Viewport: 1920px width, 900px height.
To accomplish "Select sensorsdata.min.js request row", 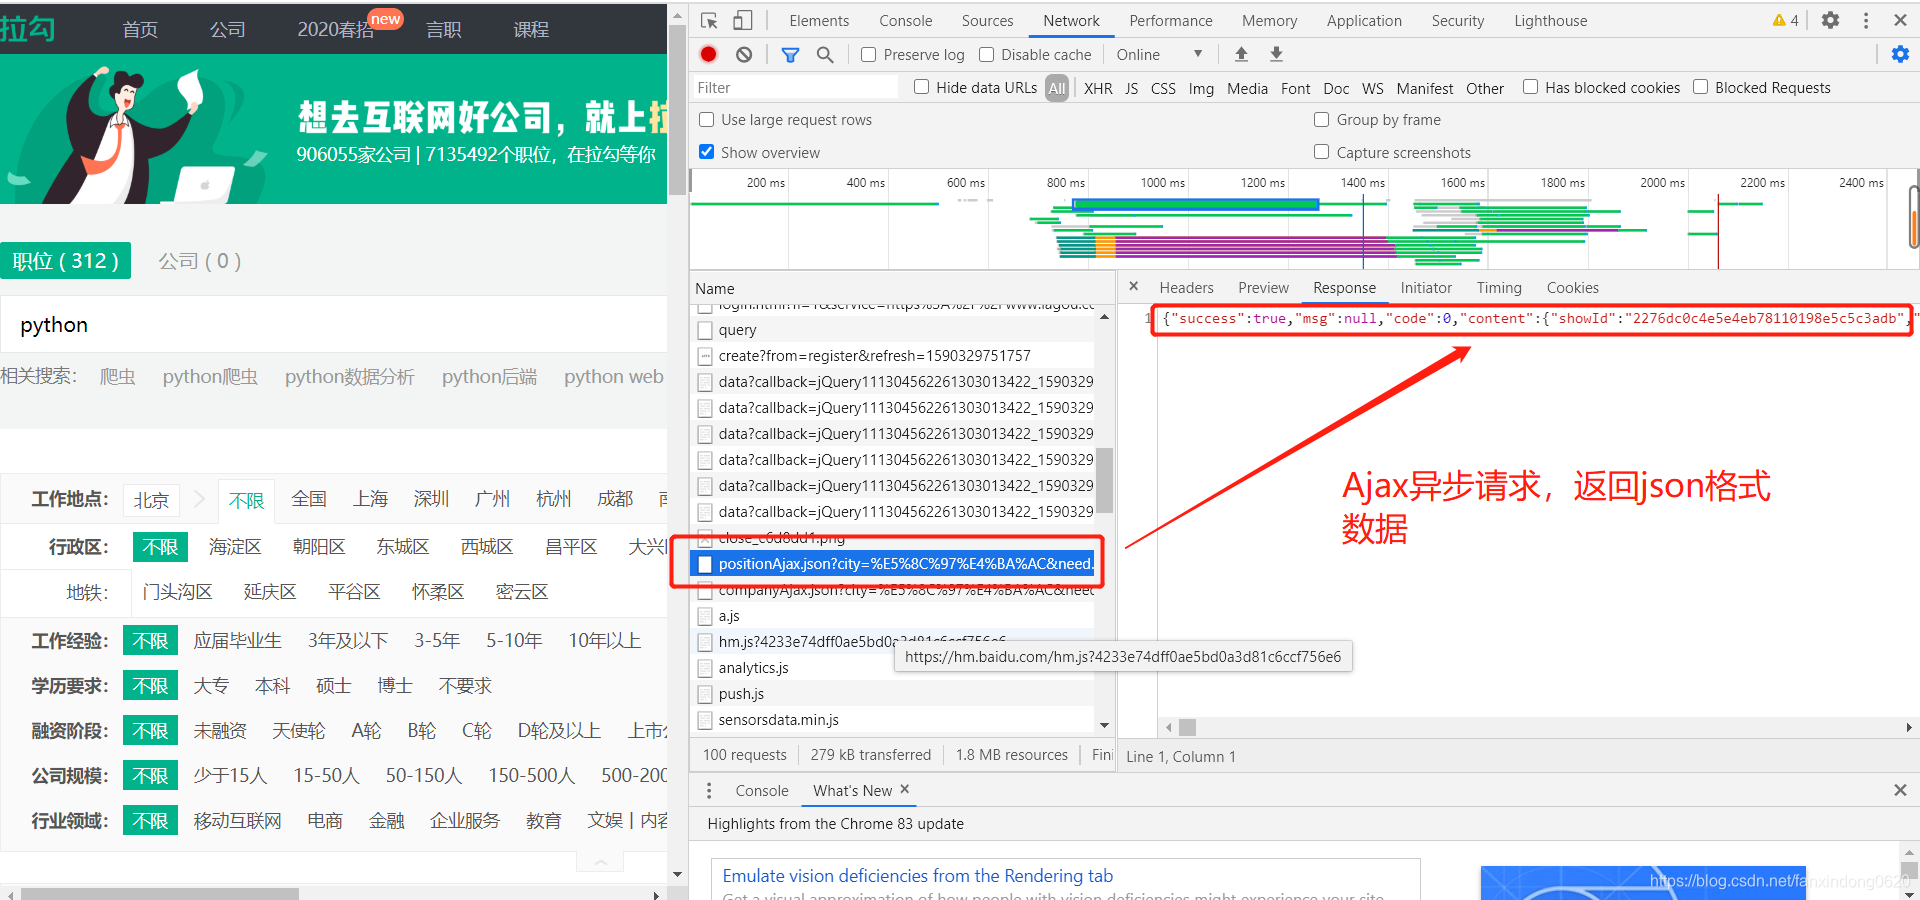I will (x=894, y=720).
